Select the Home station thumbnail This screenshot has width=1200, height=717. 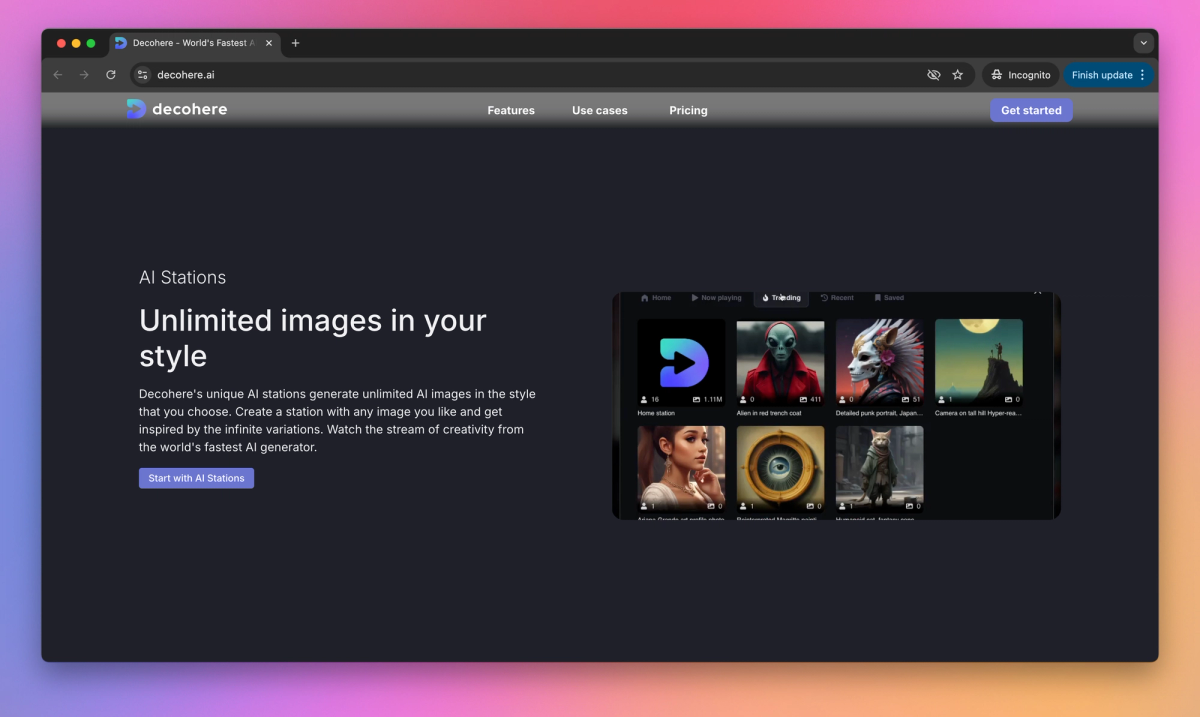(x=681, y=362)
